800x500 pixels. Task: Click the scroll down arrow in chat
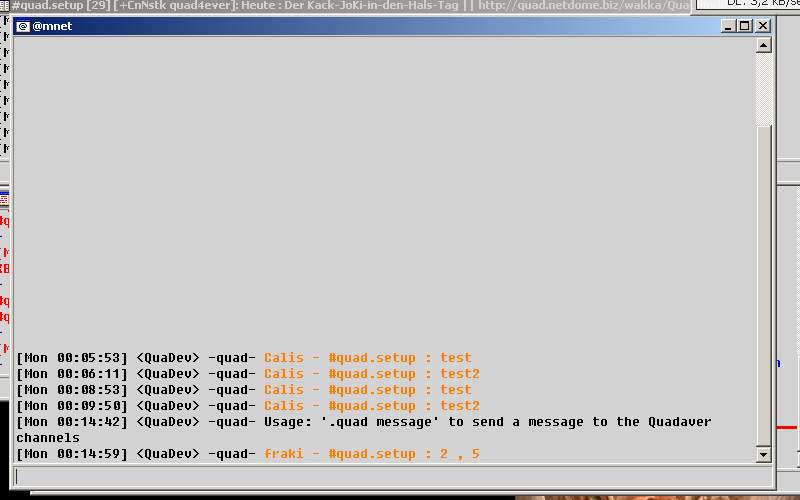764,455
